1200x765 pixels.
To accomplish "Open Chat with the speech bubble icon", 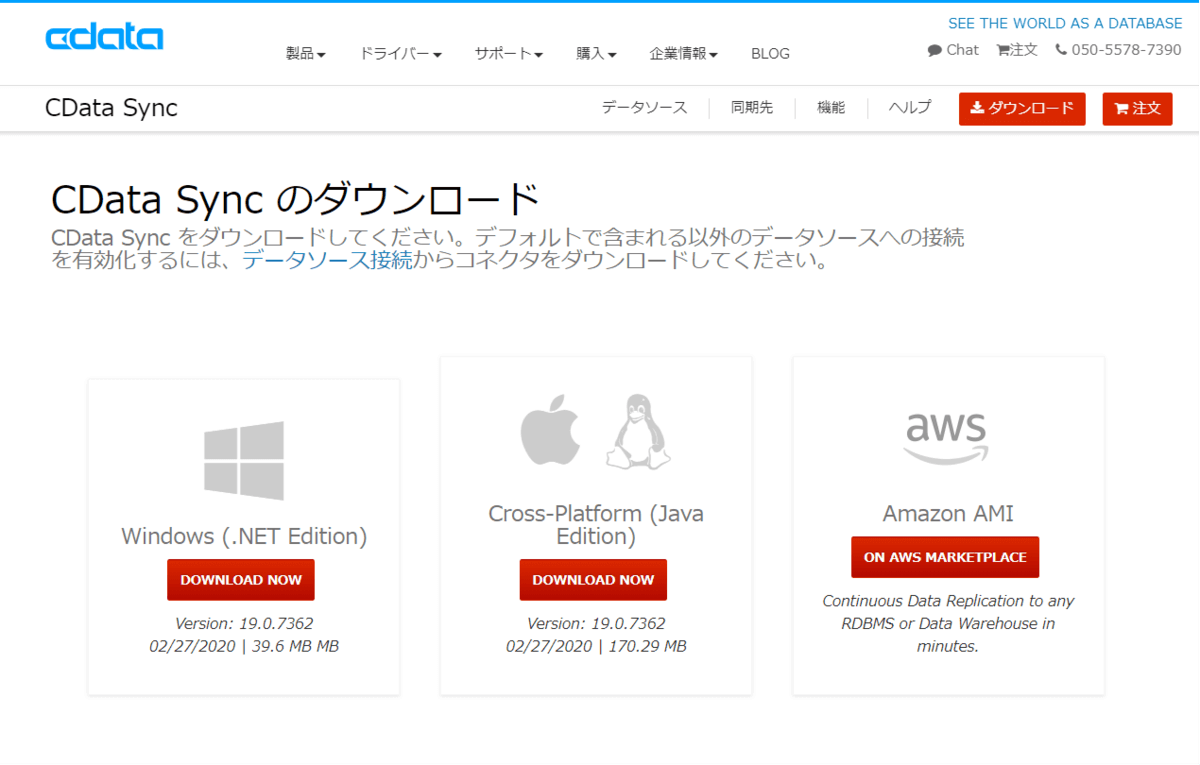I will pyautogui.click(x=953, y=50).
